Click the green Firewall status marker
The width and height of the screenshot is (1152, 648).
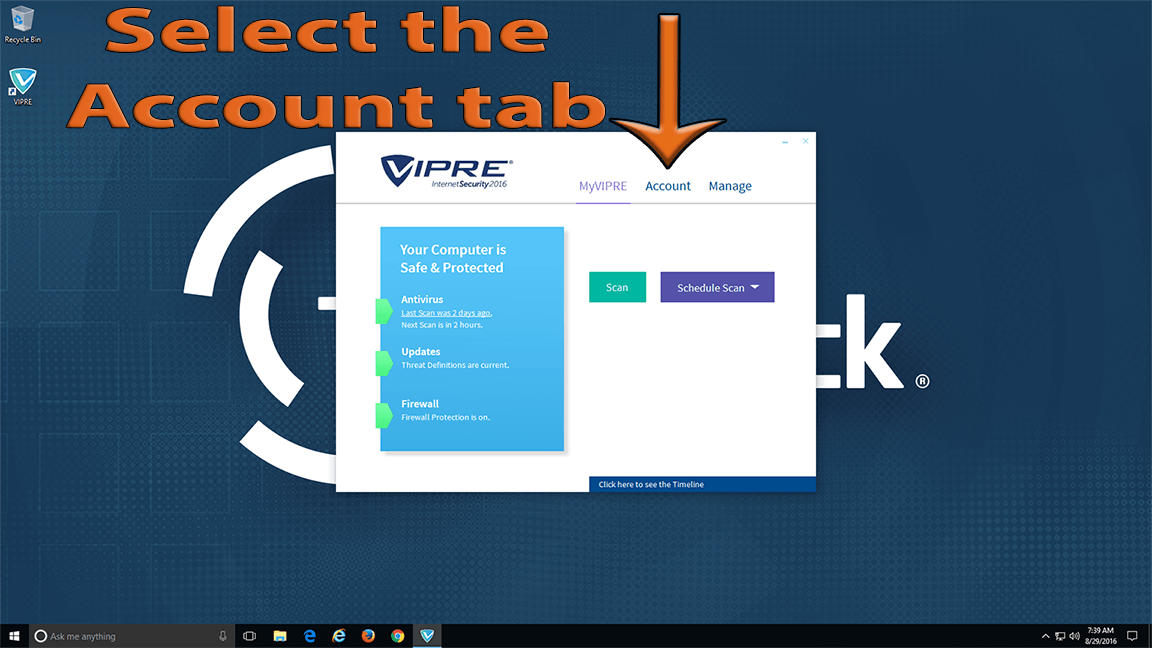383,415
